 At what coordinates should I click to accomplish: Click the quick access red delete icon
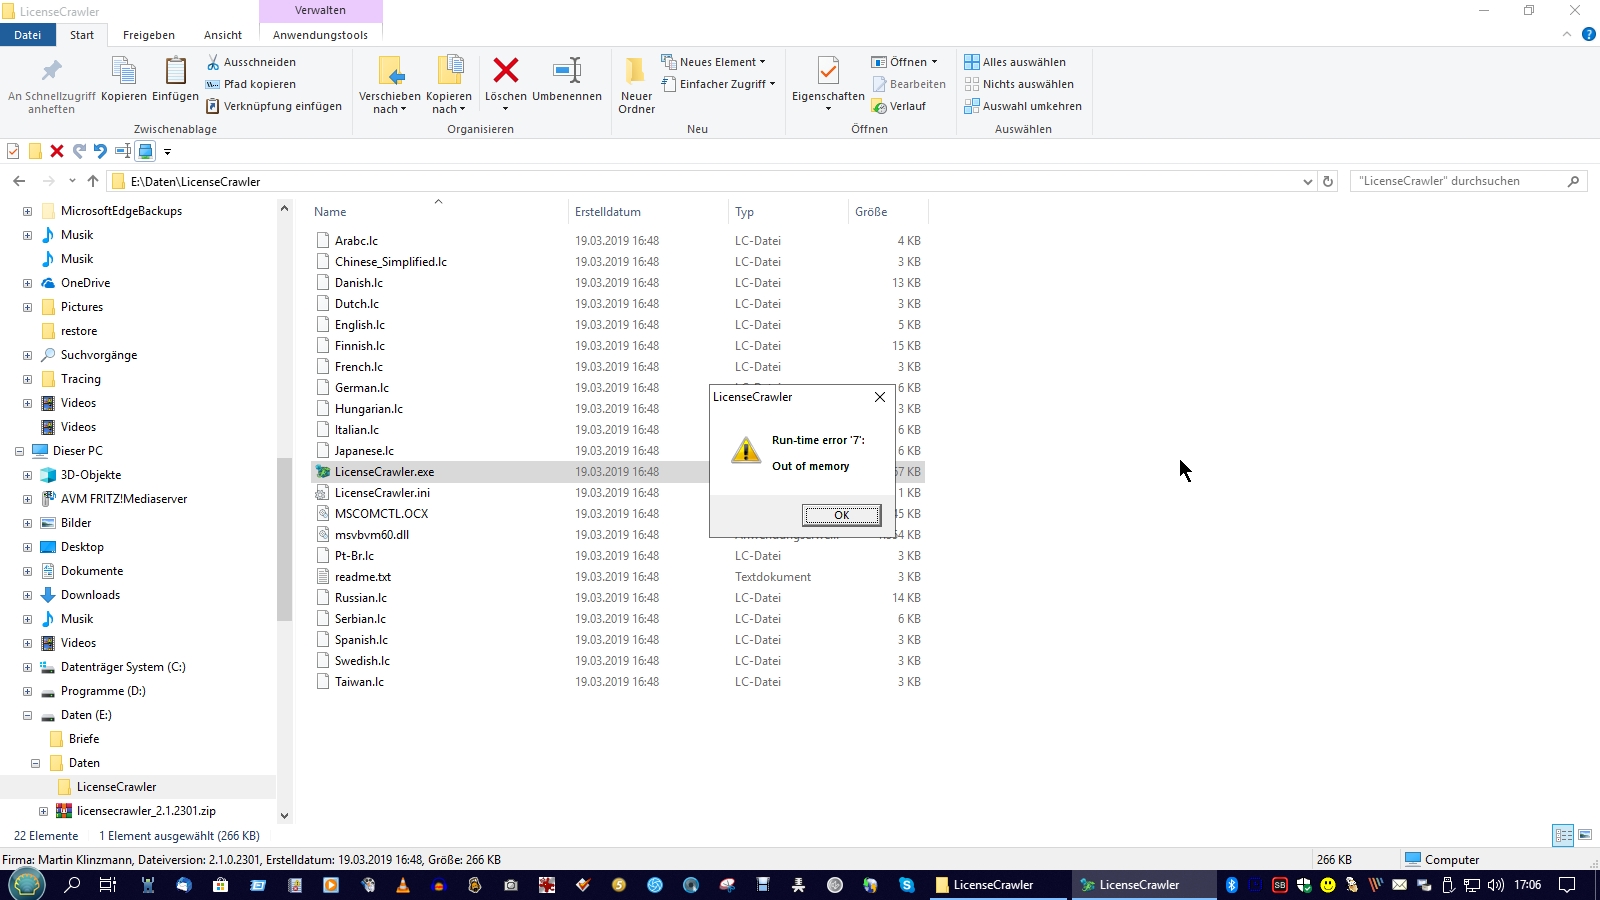pyautogui.click(x=57, y=151)
